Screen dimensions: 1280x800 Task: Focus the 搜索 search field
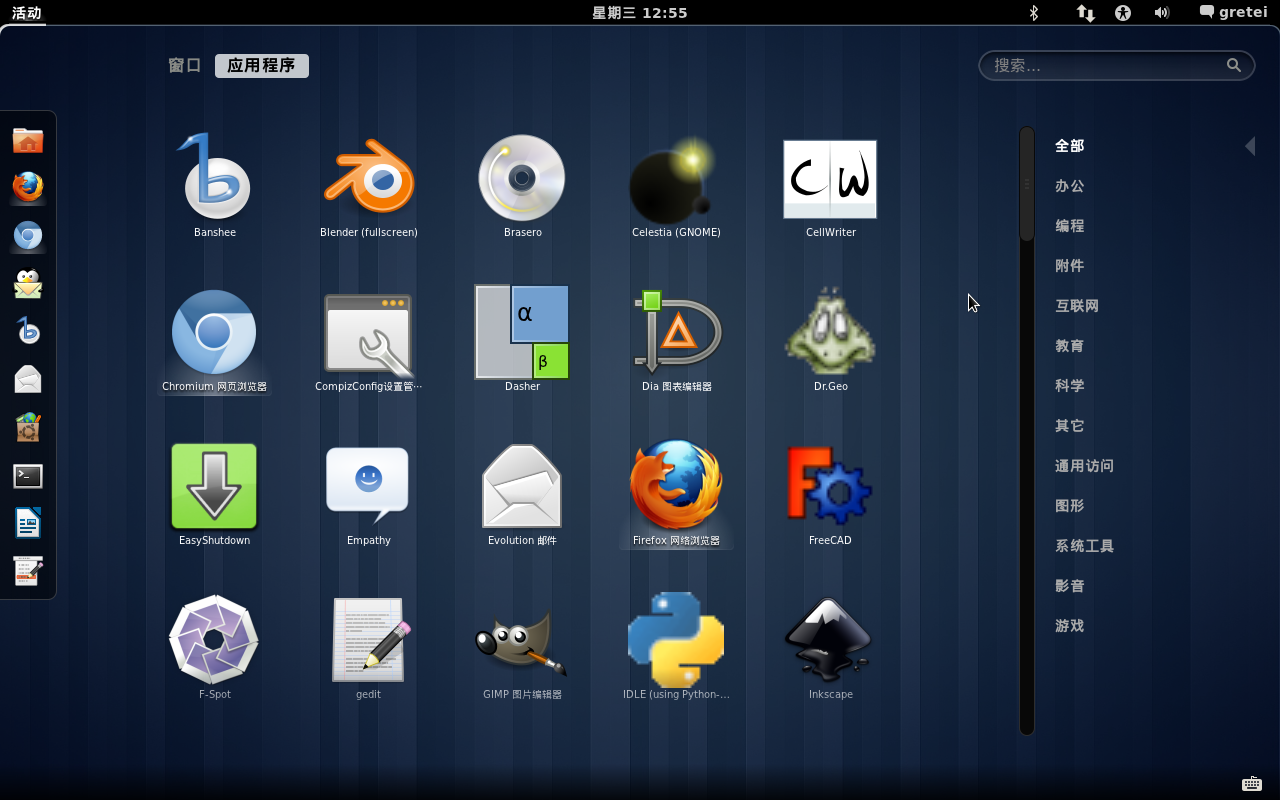(1117, 65)
